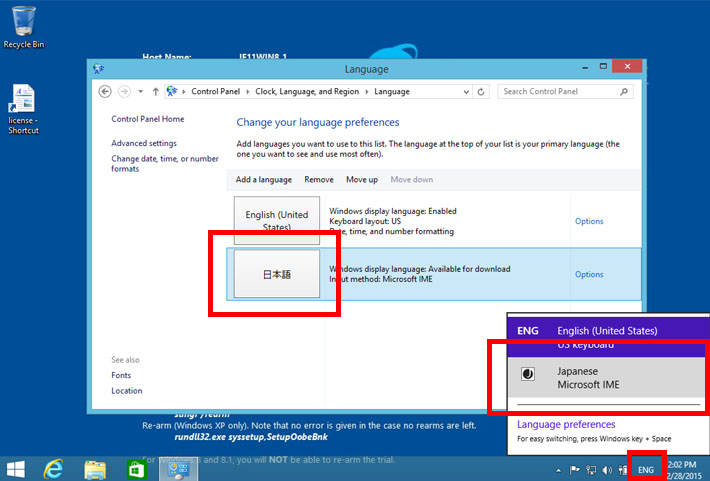The image size is (710, 481).
Task: Open Language preferences link in popup
Action: (x=566, y=424)
